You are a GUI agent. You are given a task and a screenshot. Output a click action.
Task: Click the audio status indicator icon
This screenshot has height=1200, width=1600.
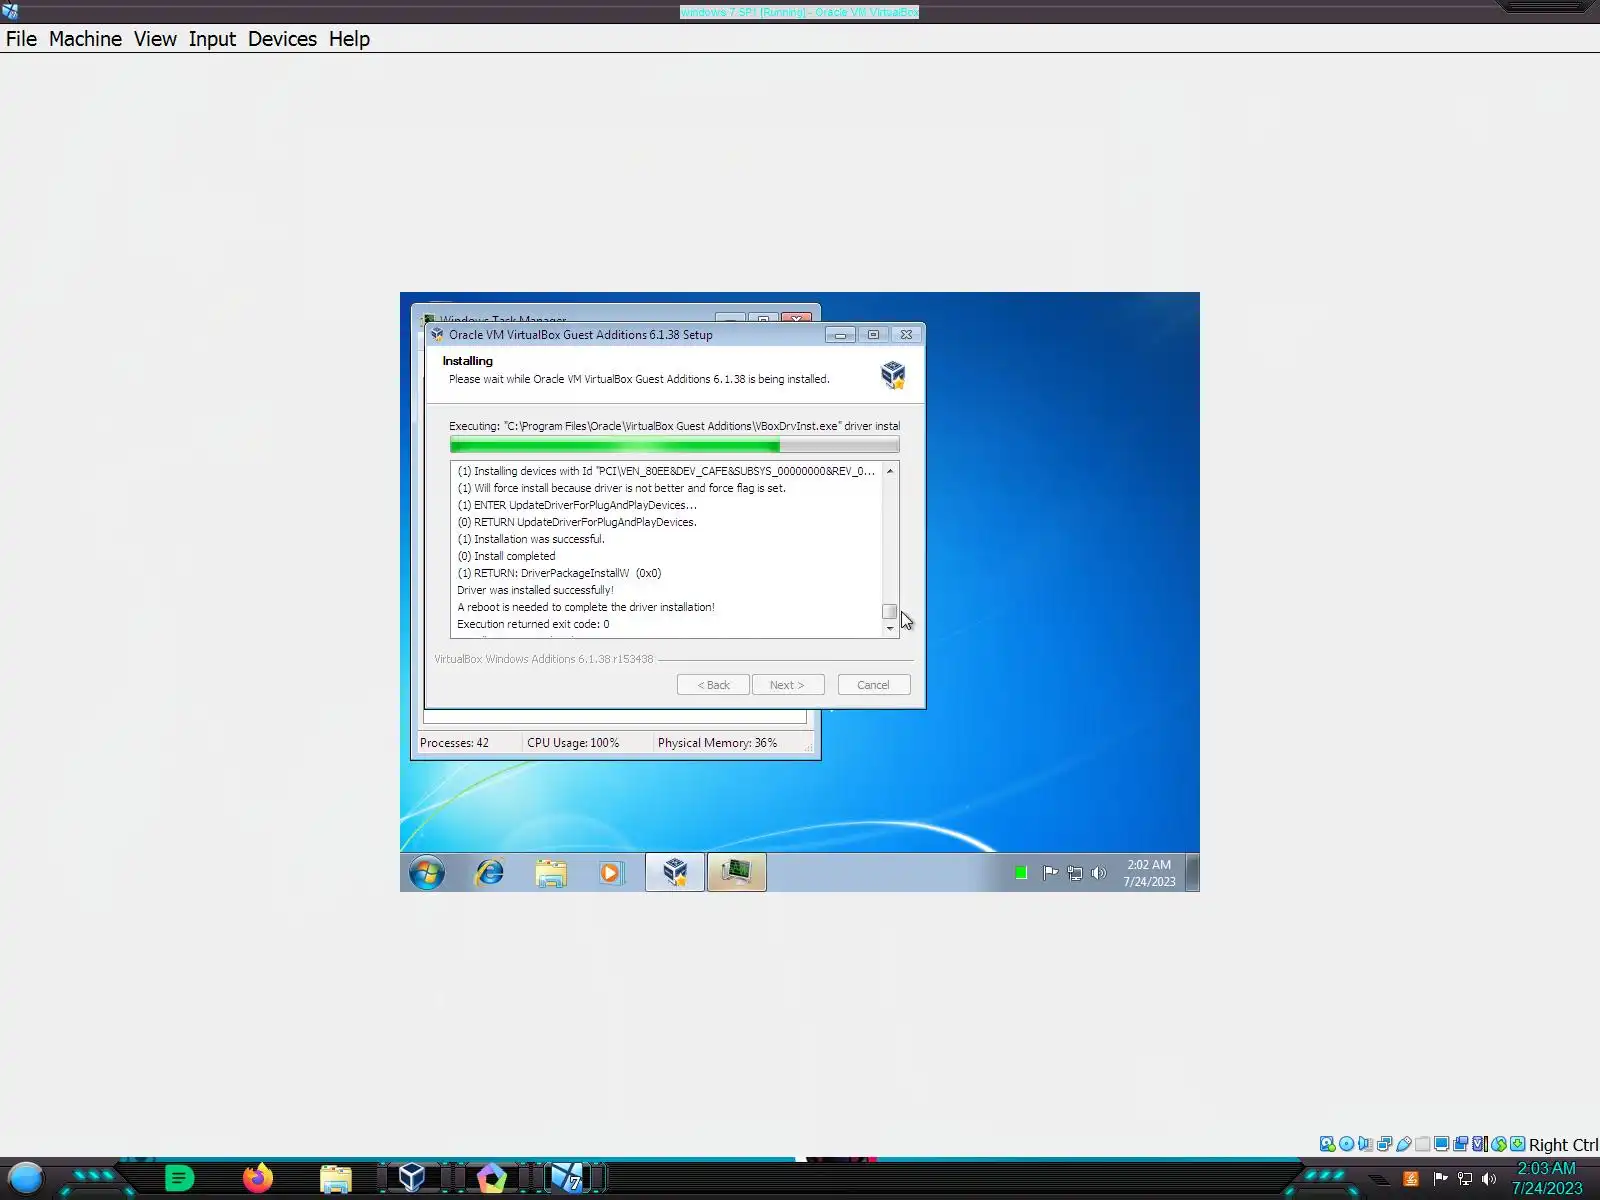point(1365,1144)
